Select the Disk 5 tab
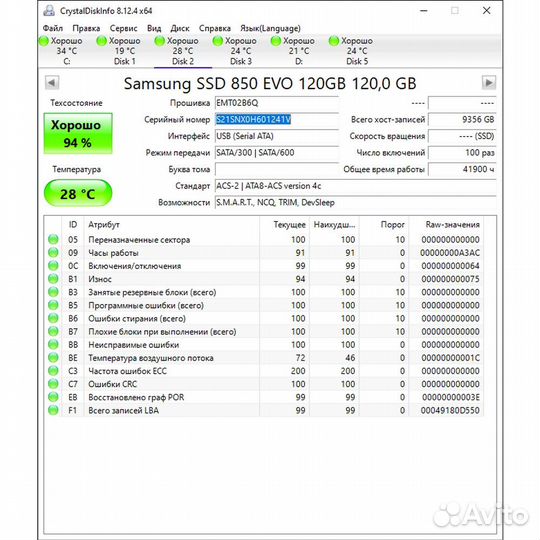 coord(357,51)
